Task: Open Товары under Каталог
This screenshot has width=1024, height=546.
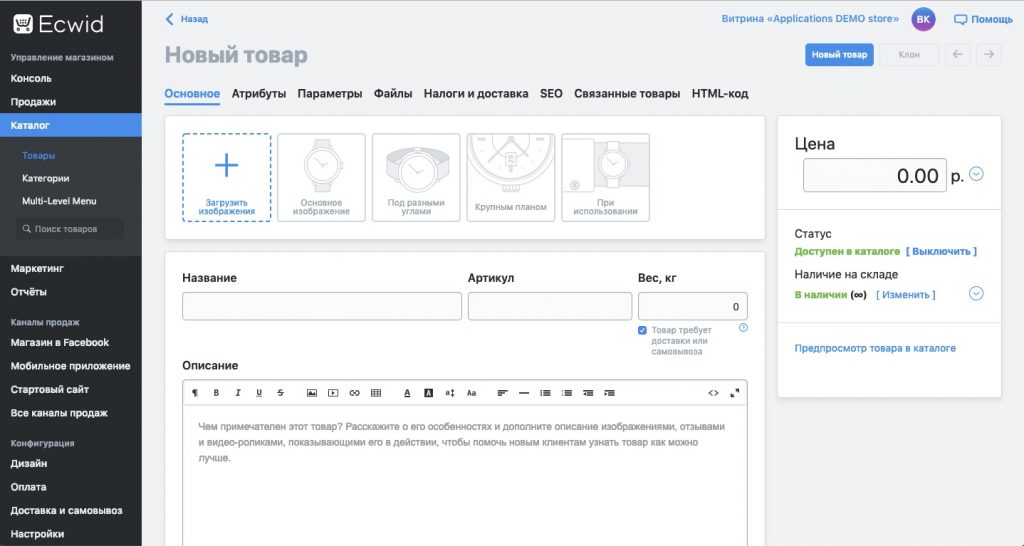Action: 39,155
